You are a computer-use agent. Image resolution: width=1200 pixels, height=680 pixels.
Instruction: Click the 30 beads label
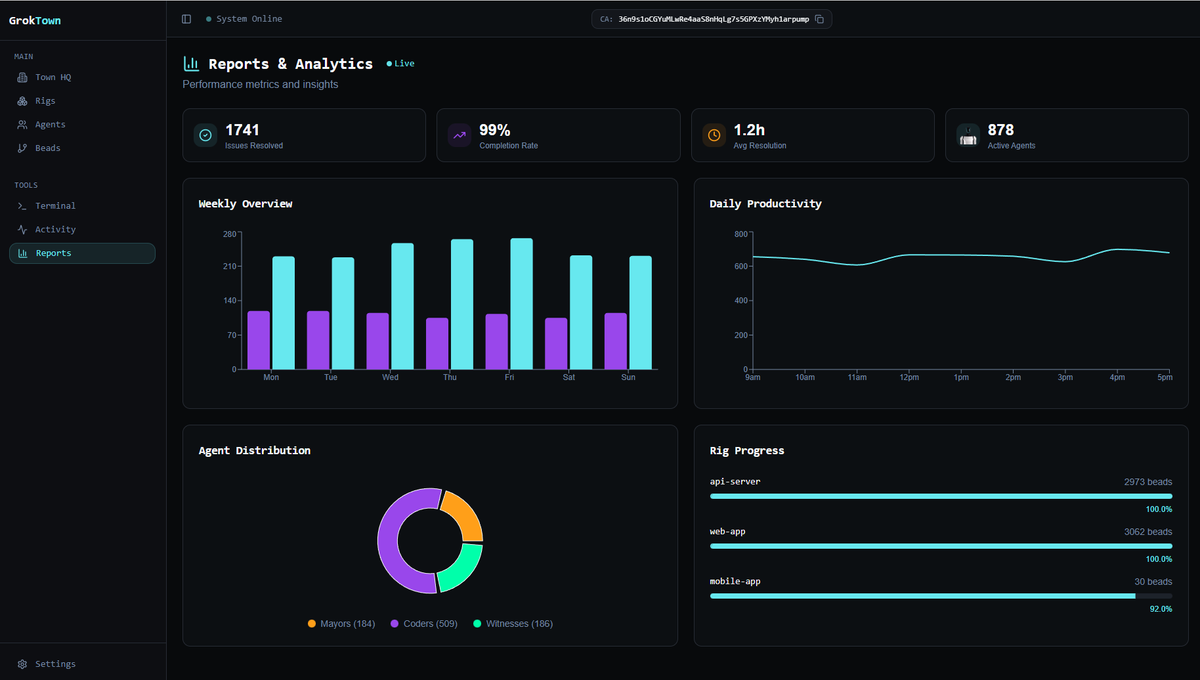click(1153, 582)
